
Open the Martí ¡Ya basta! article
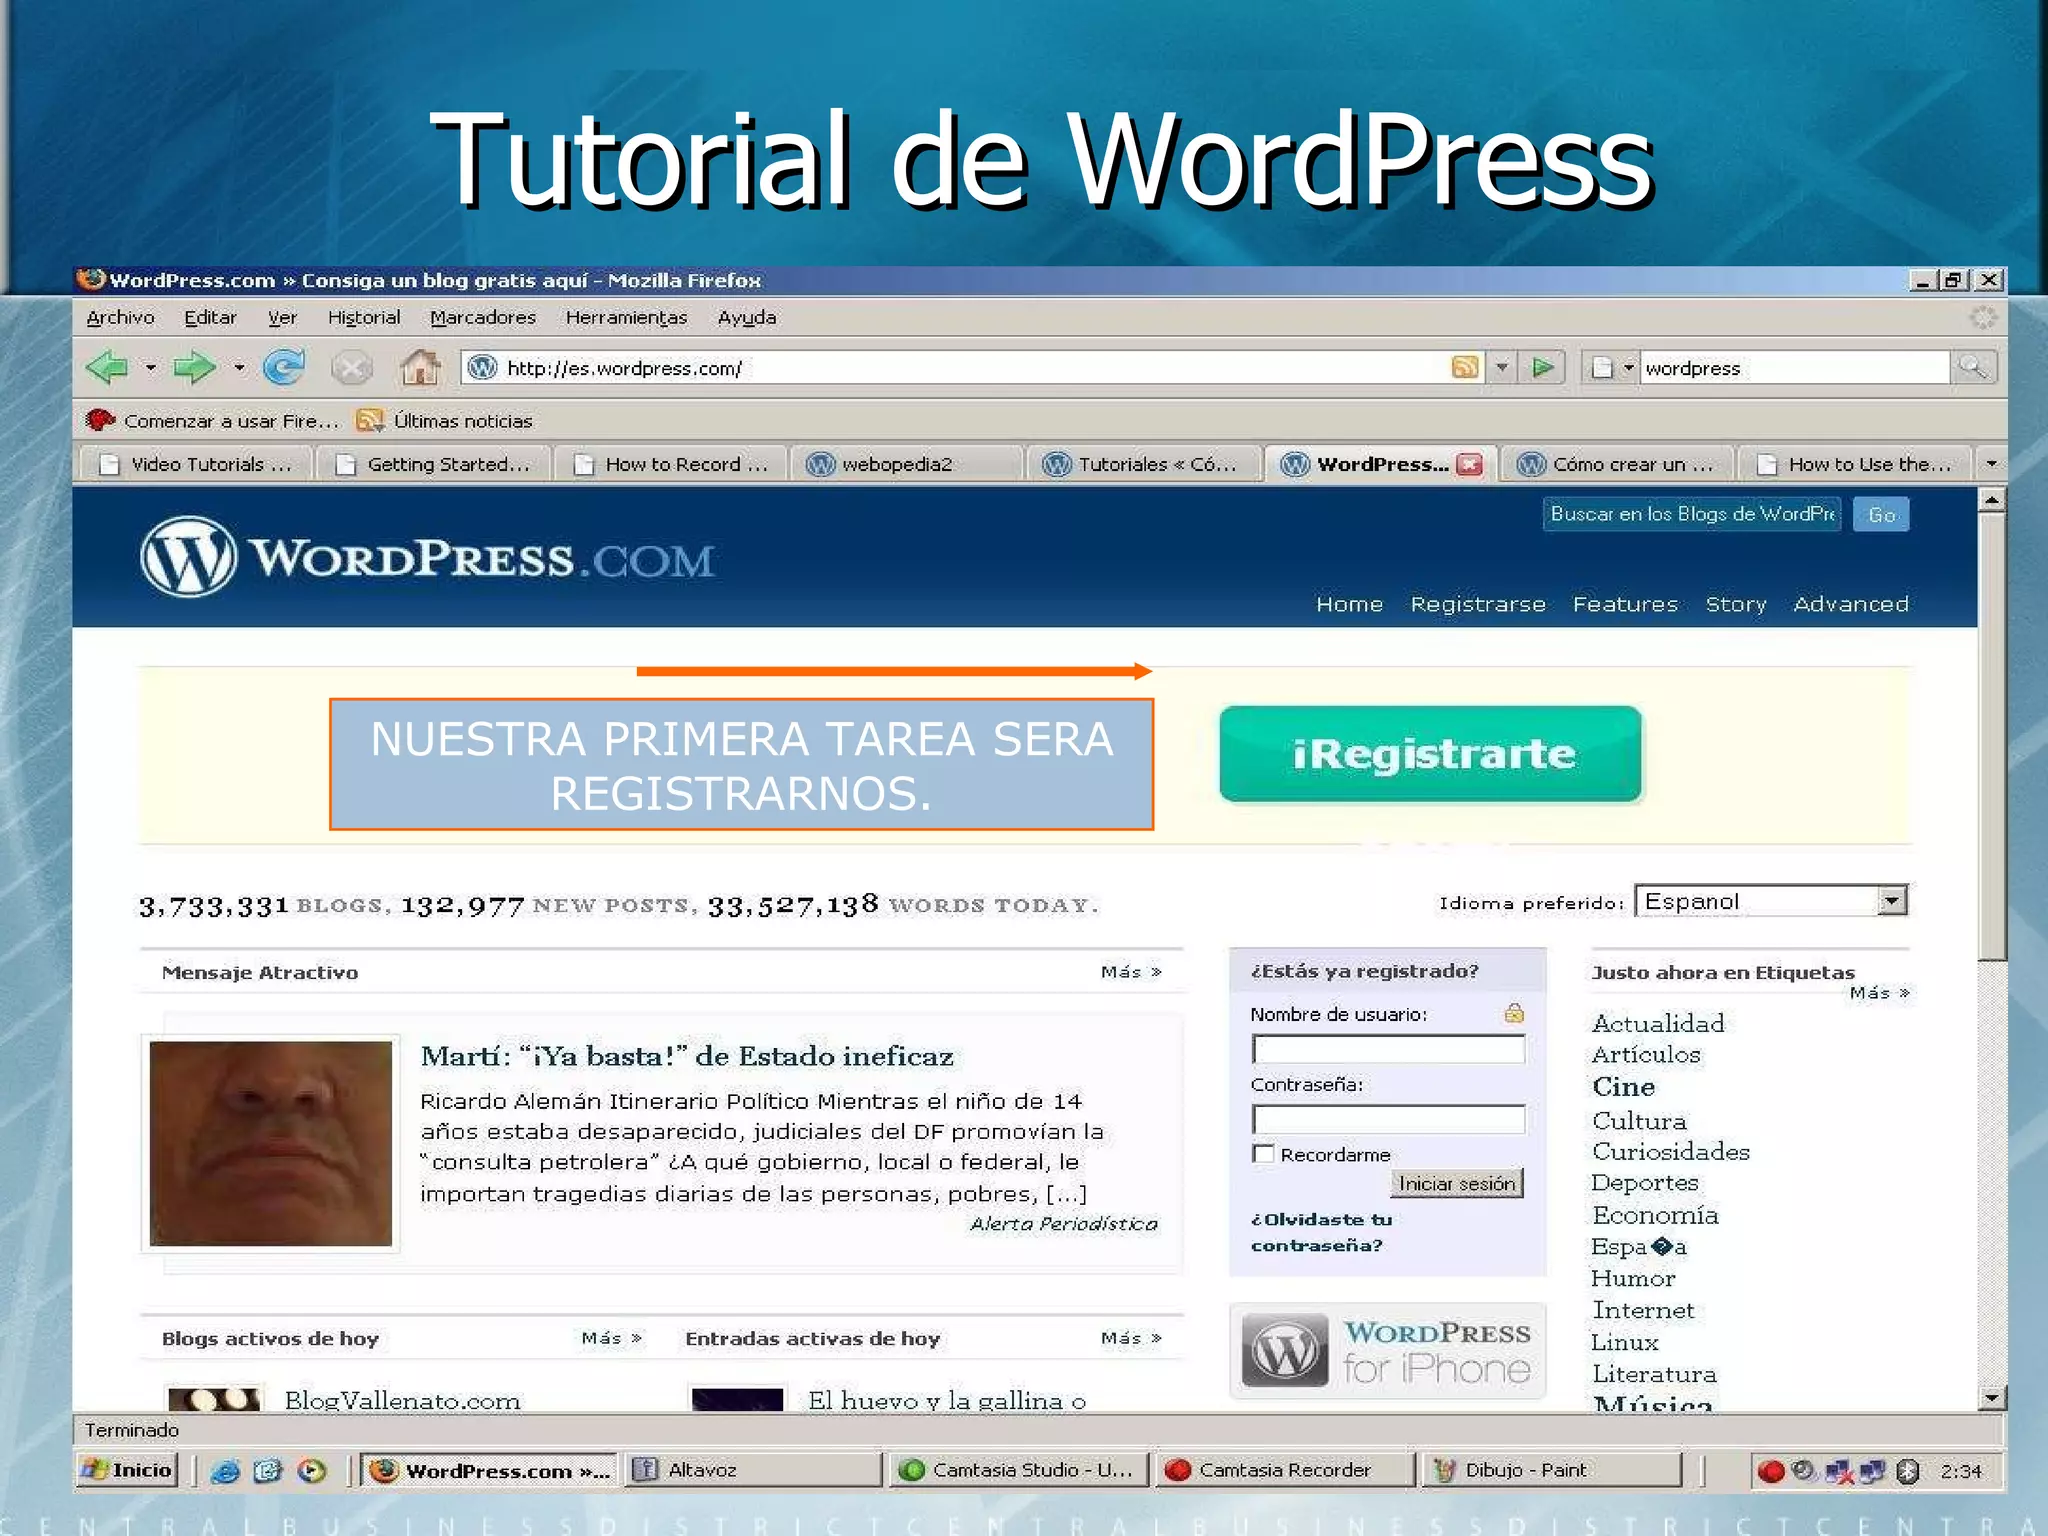pyautogui.click(x=687, y=1056)
